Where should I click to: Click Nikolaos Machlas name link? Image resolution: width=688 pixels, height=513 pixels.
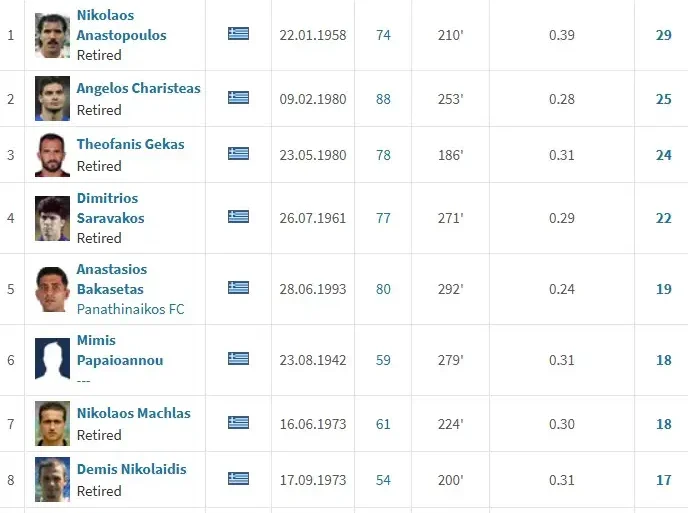(133, 413)
